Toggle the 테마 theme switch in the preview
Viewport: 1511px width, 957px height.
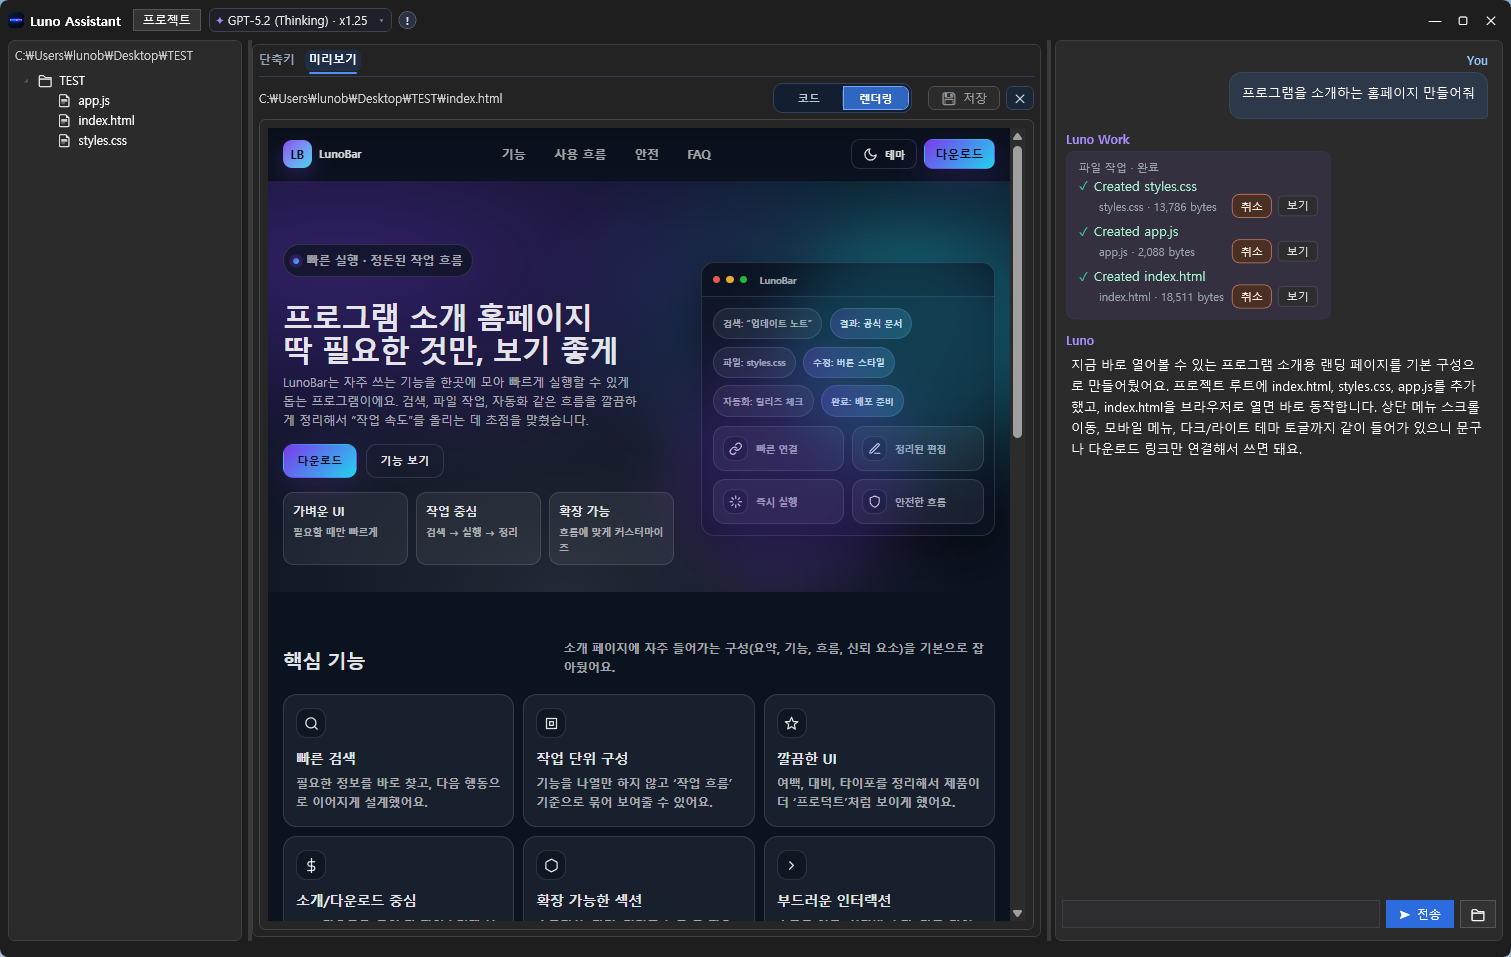tap(883, 153)
